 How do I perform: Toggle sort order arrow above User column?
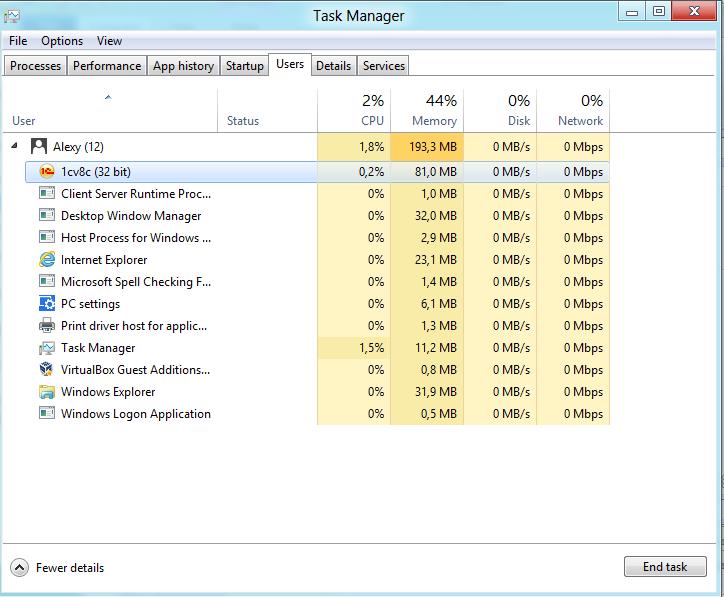[x=108, y=97]
